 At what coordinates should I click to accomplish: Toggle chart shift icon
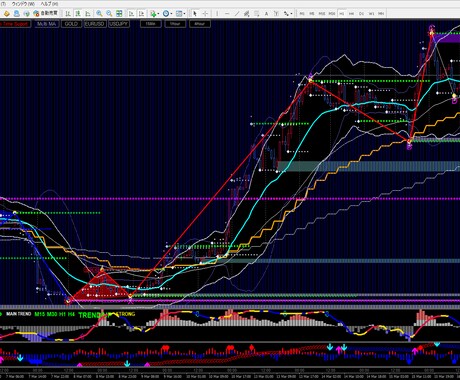[142, 13]
